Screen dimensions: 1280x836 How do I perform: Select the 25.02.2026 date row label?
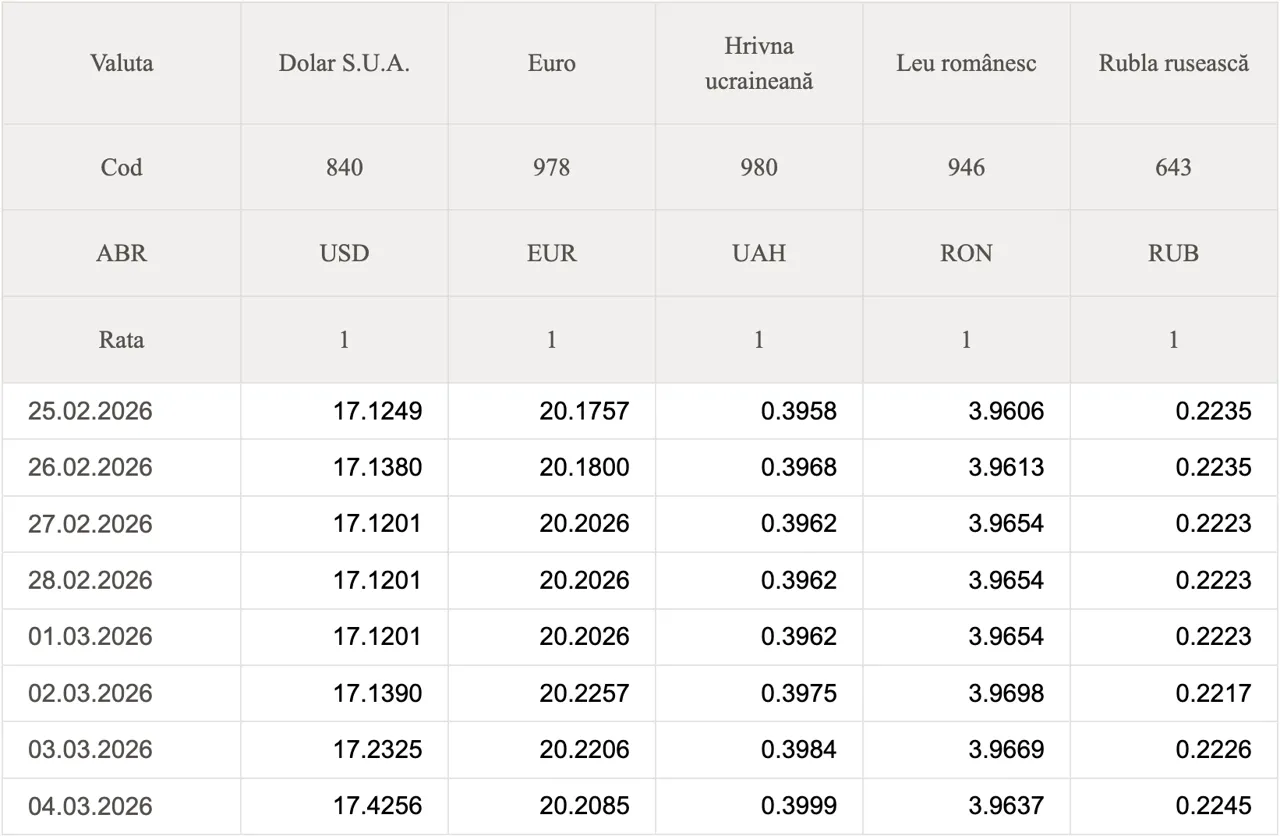(90, 411)
